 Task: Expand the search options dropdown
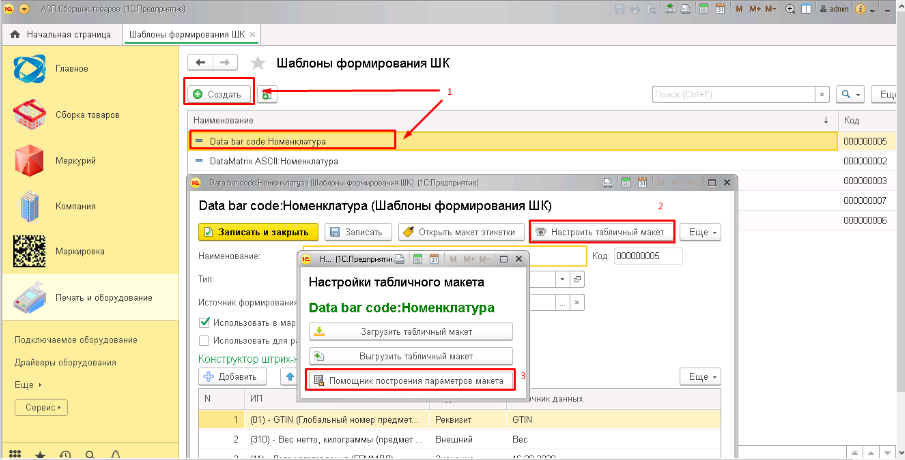point(851,95)
